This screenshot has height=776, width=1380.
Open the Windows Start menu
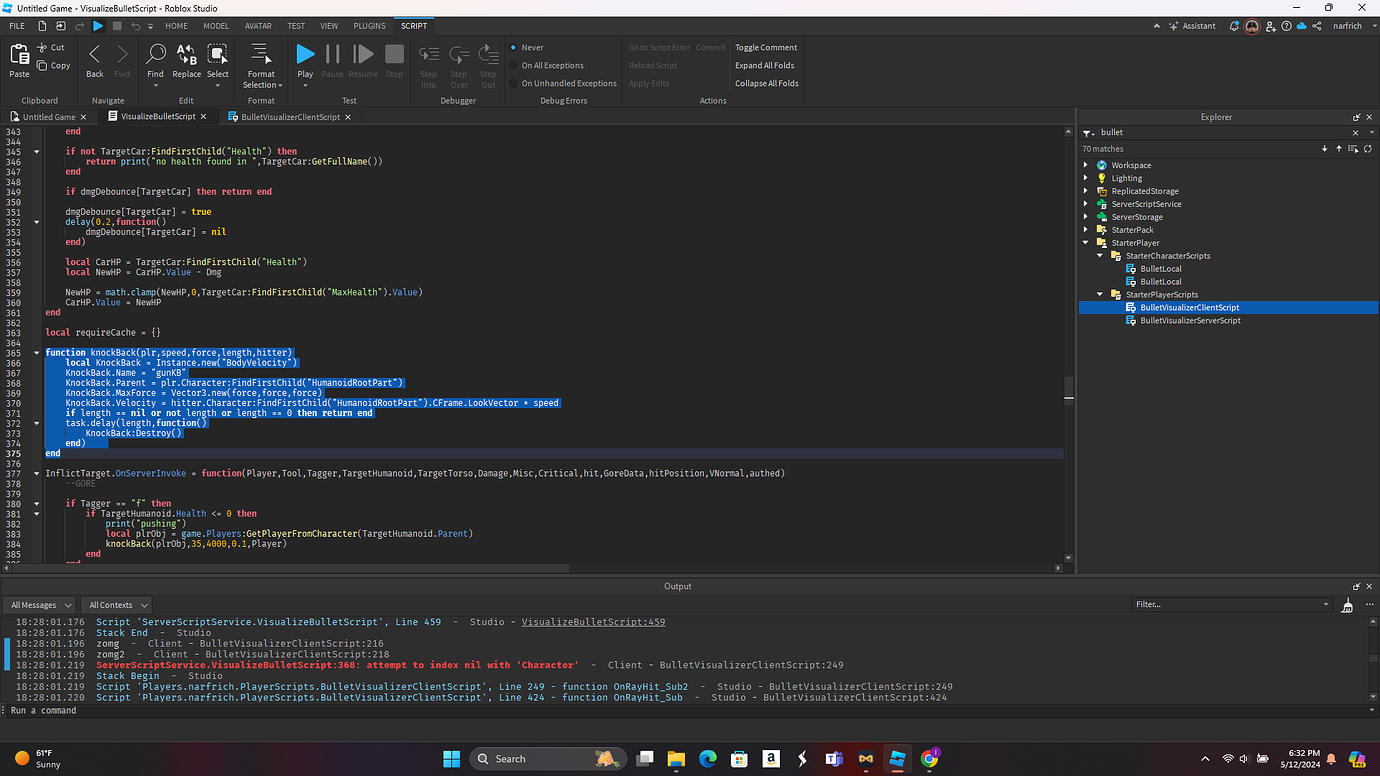point(450,758)
